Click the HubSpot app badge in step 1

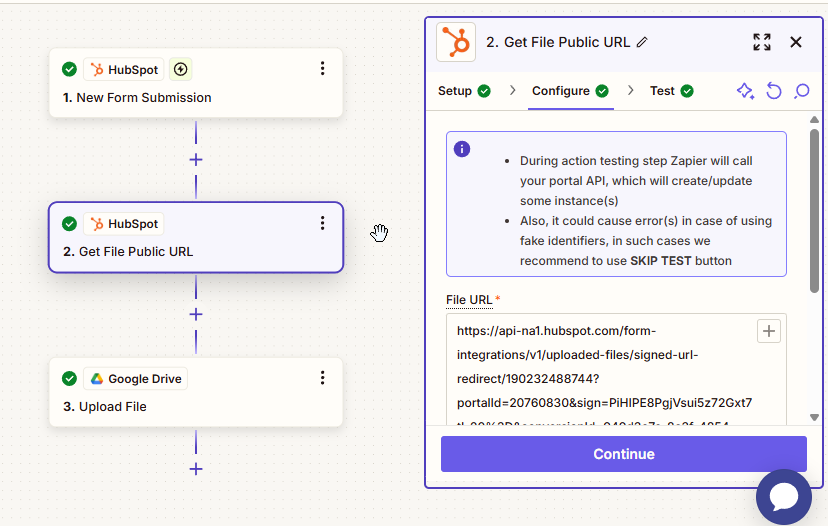click(124, 69)
